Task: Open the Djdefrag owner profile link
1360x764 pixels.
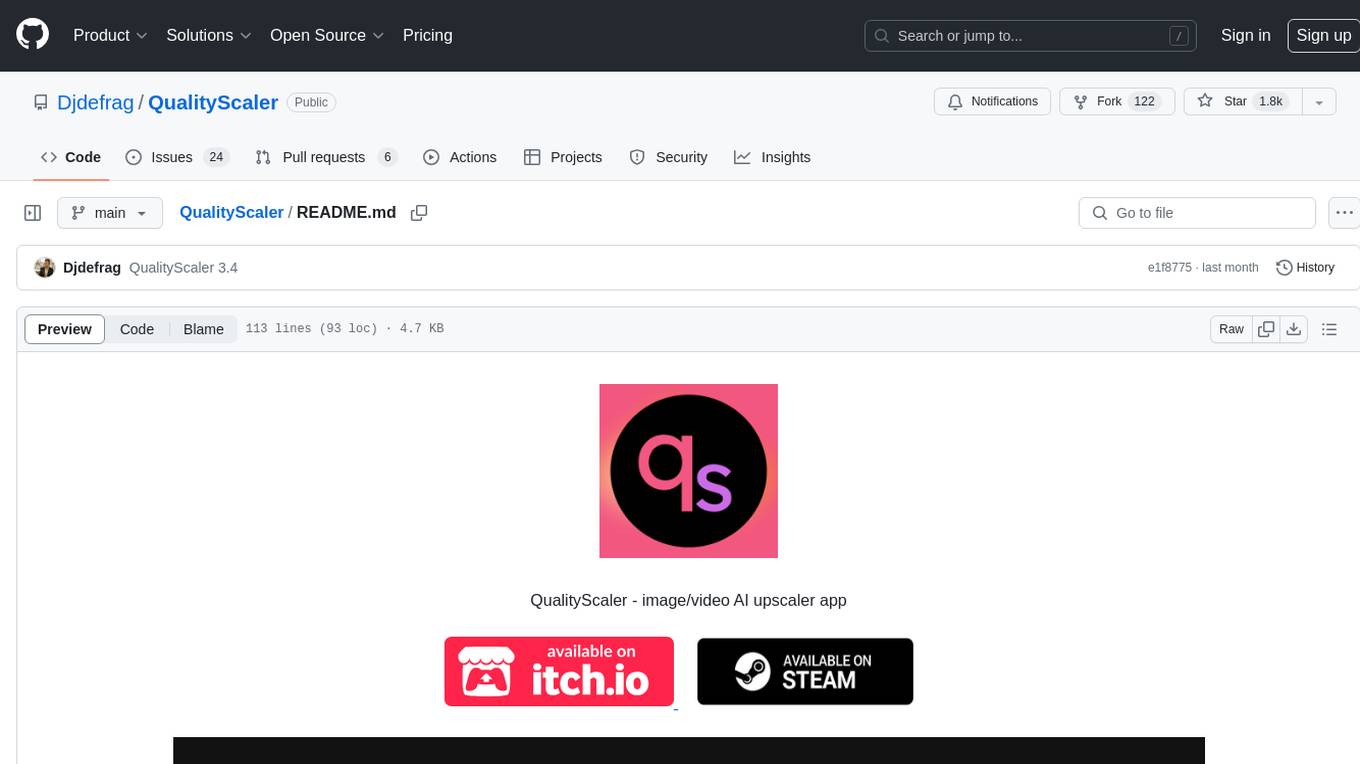Action: tap(96, 102)
